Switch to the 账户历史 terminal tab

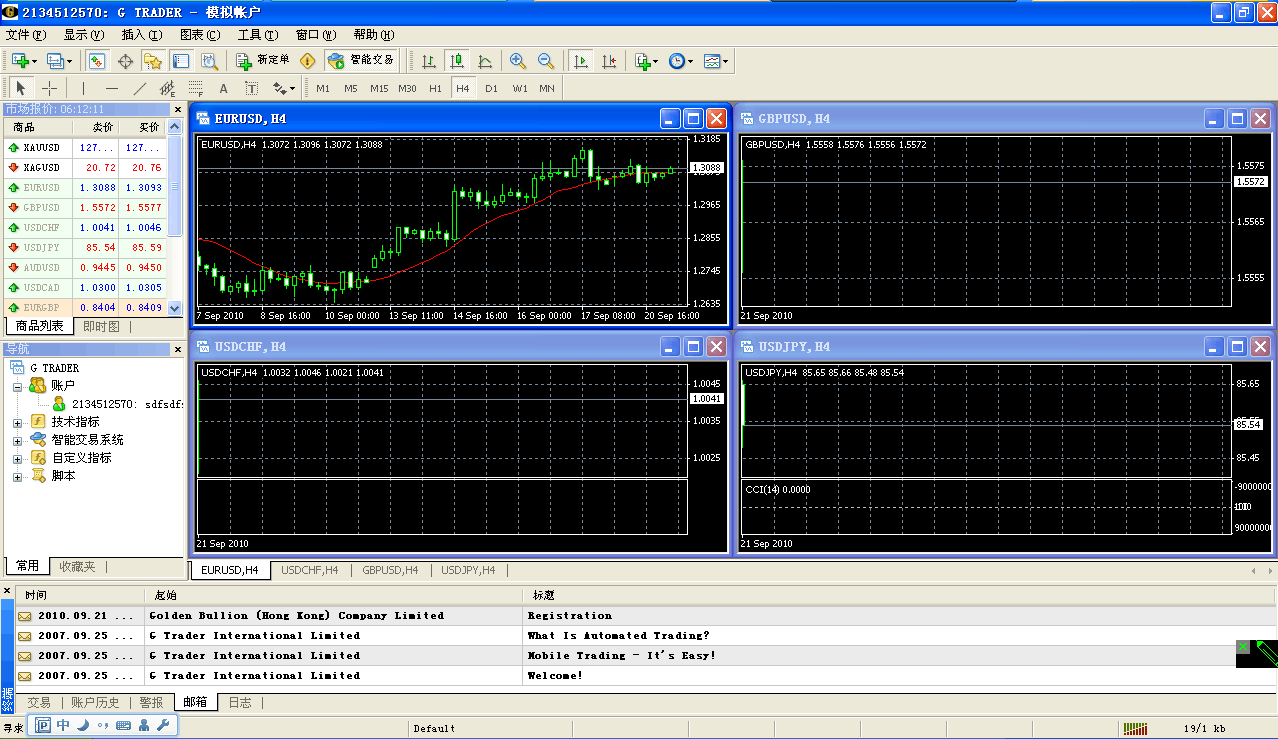(95, 703)
